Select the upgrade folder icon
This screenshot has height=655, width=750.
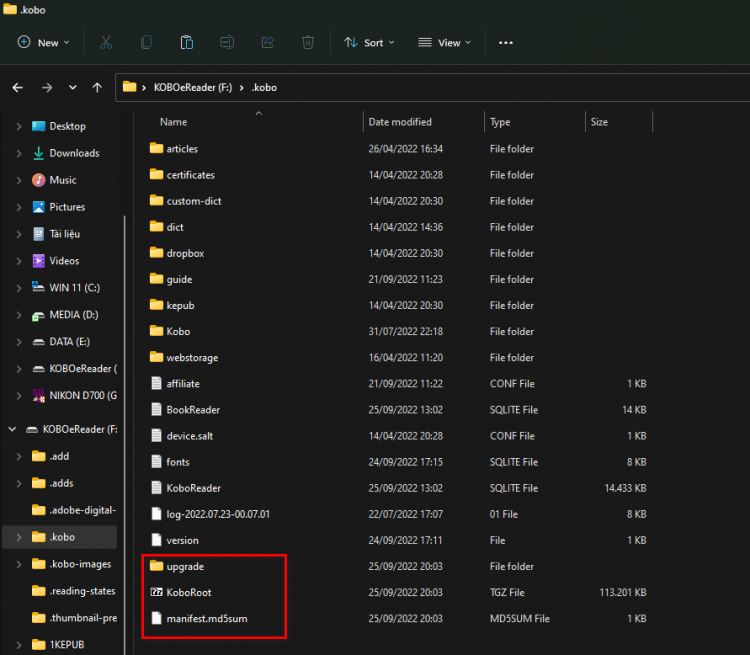click(x=156, y=566)
